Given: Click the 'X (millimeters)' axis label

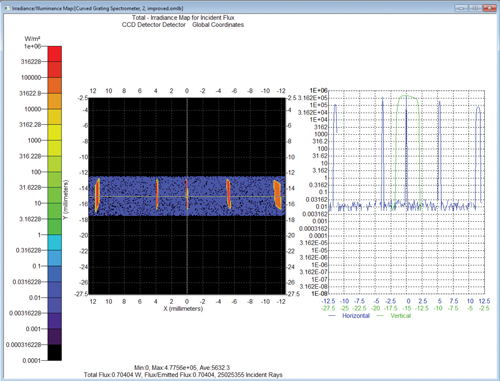Looking at the screenshot, I should (183, 309).
